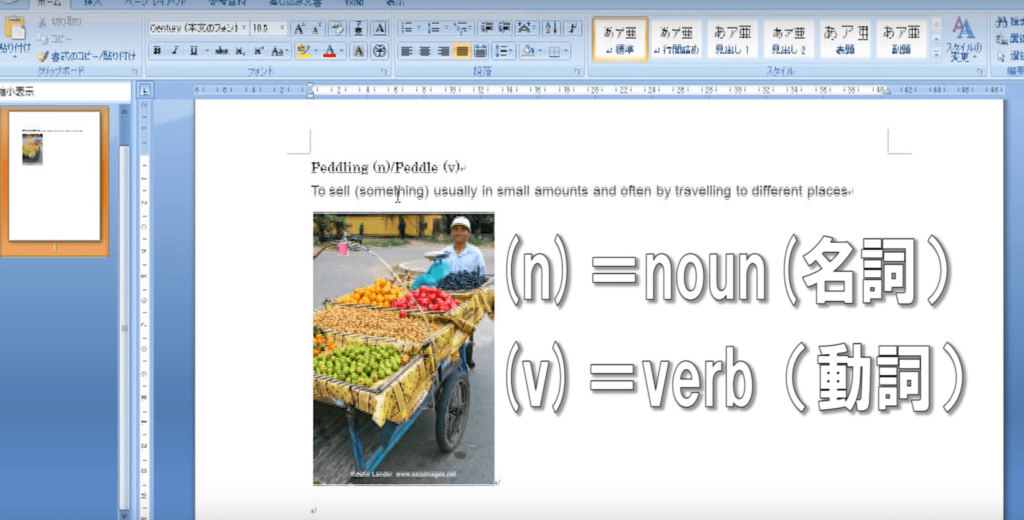Click the Format Painter brush icon
The width and height of the screenshot is (1024, 520).
coord(42,57)
